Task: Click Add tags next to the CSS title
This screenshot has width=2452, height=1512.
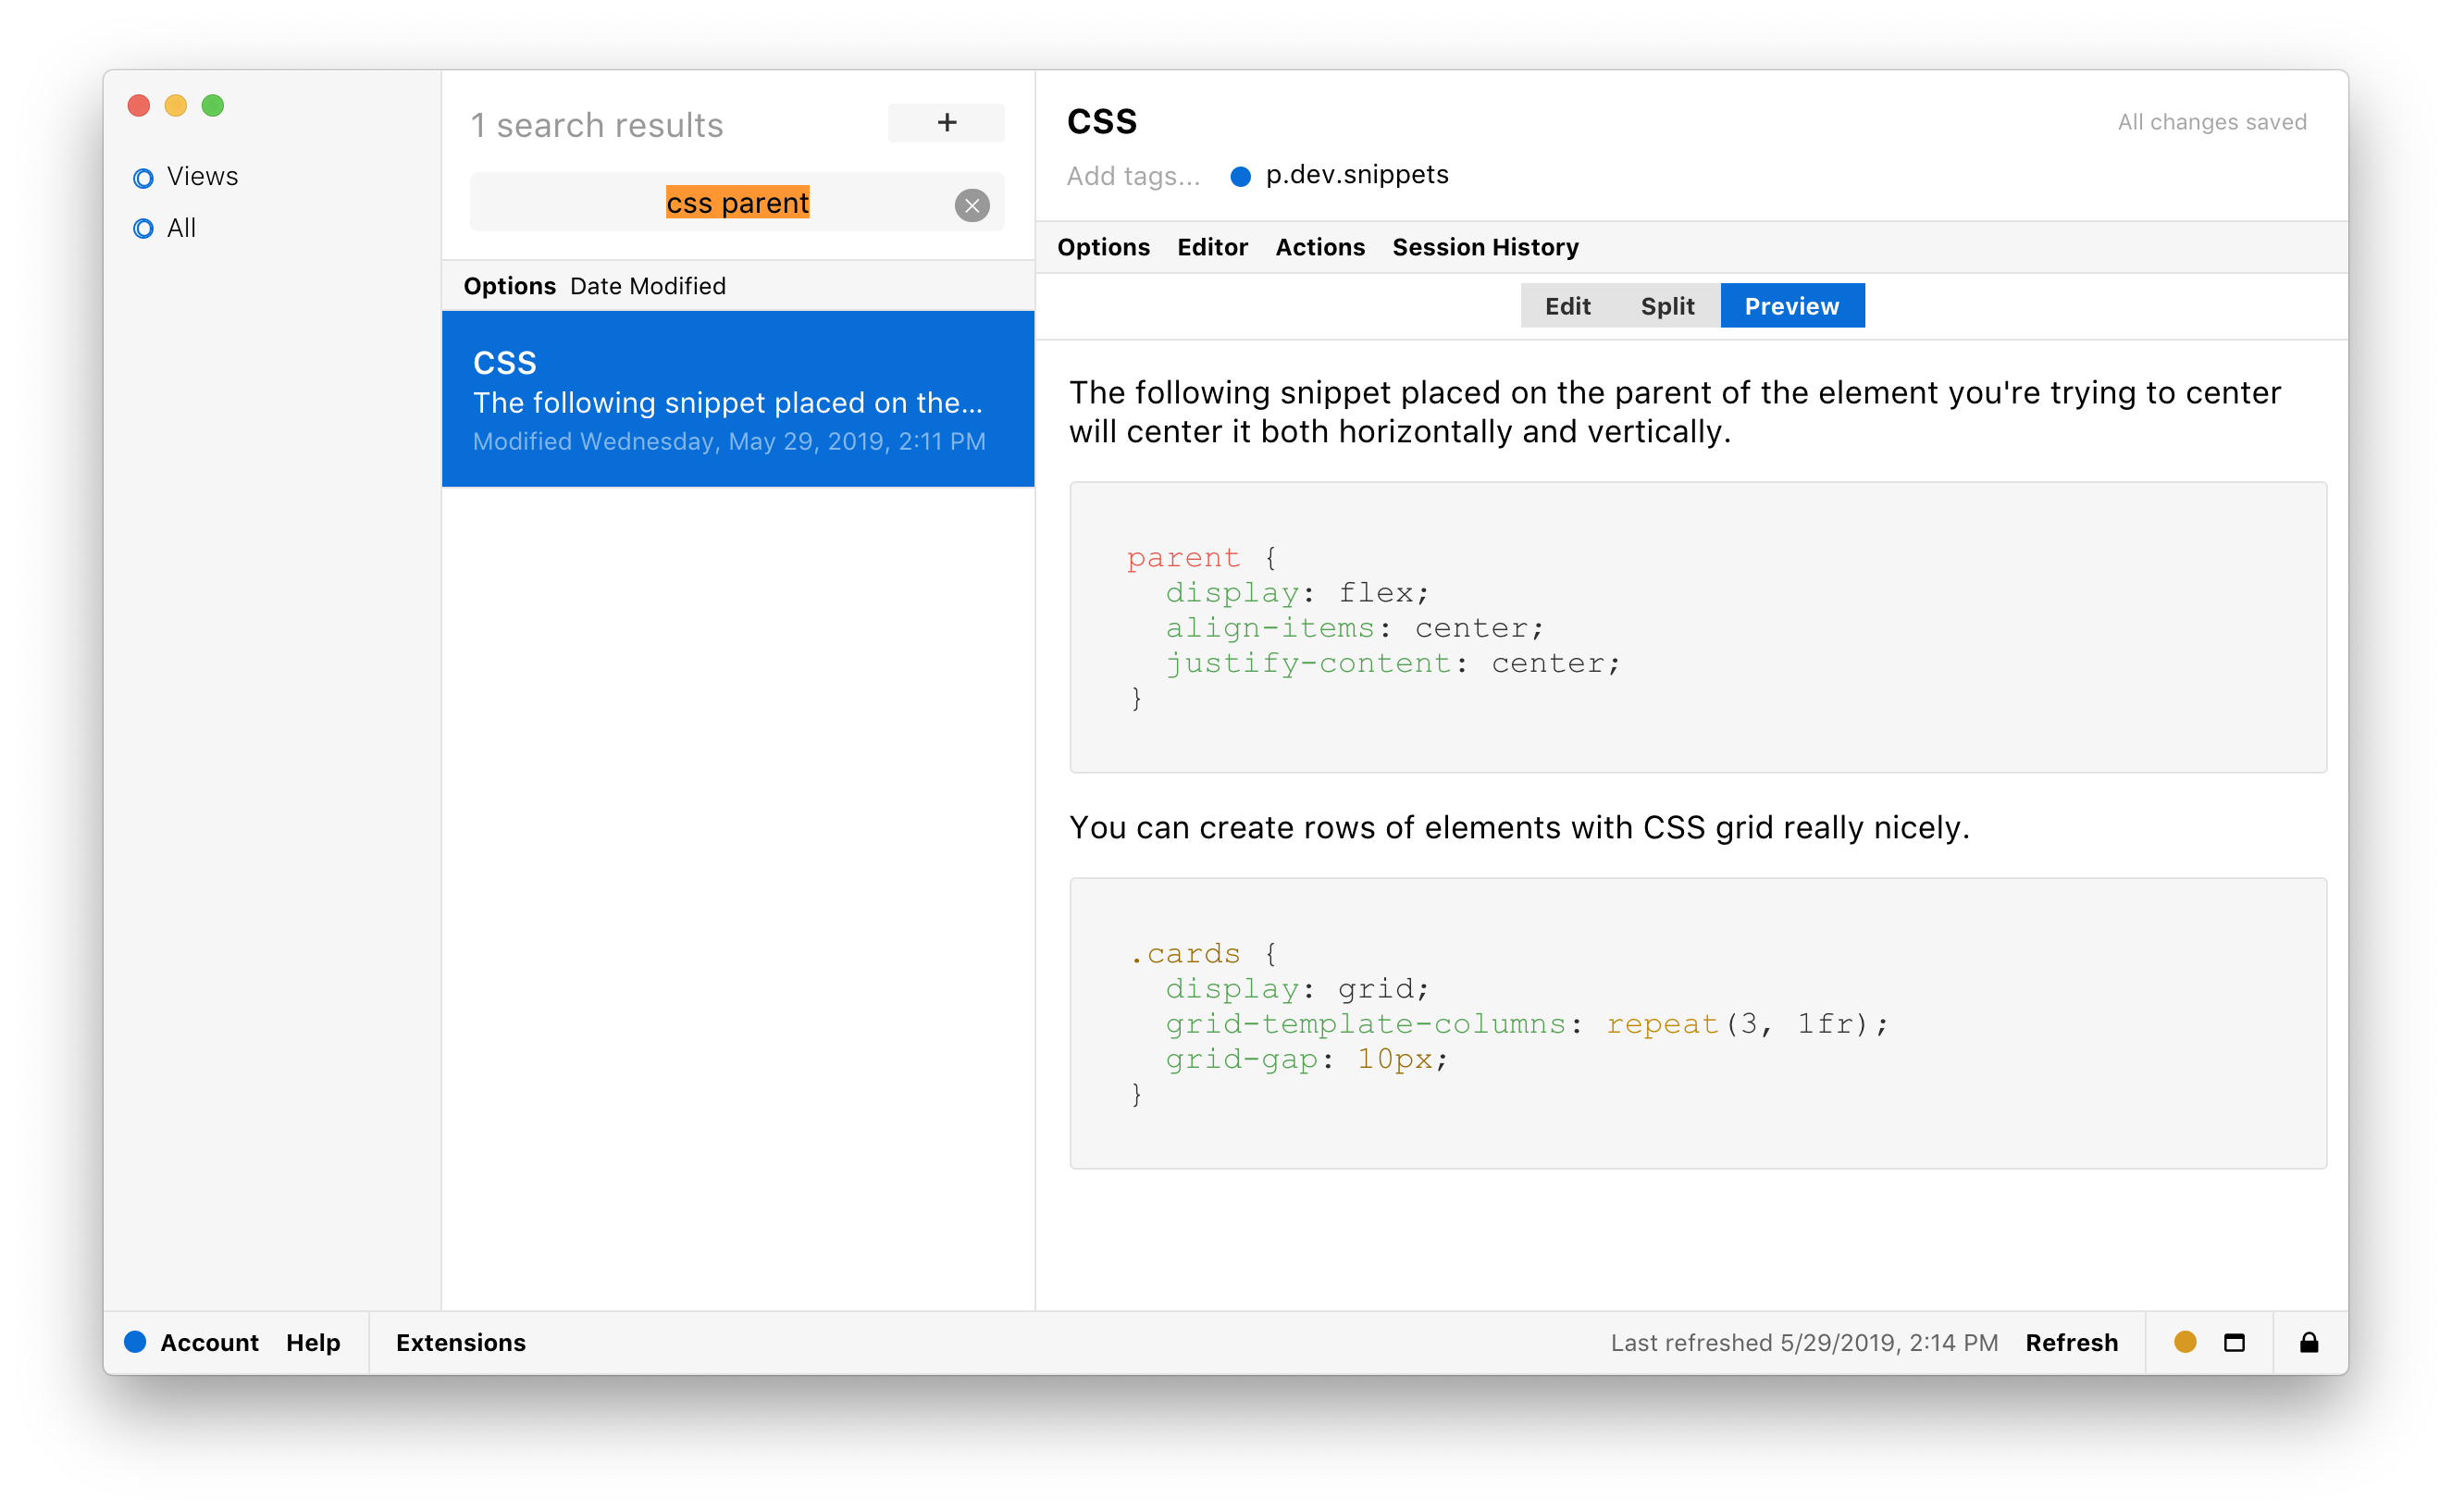Action: [x=1133, y=176]
